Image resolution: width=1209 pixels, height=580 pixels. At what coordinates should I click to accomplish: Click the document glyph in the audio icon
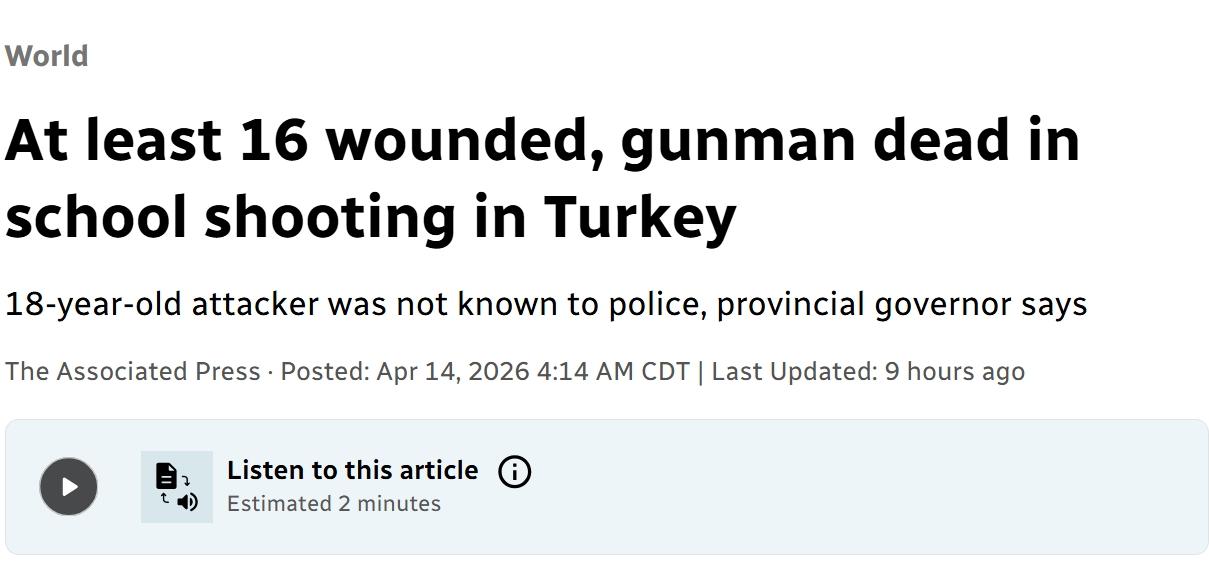[166, 475]
